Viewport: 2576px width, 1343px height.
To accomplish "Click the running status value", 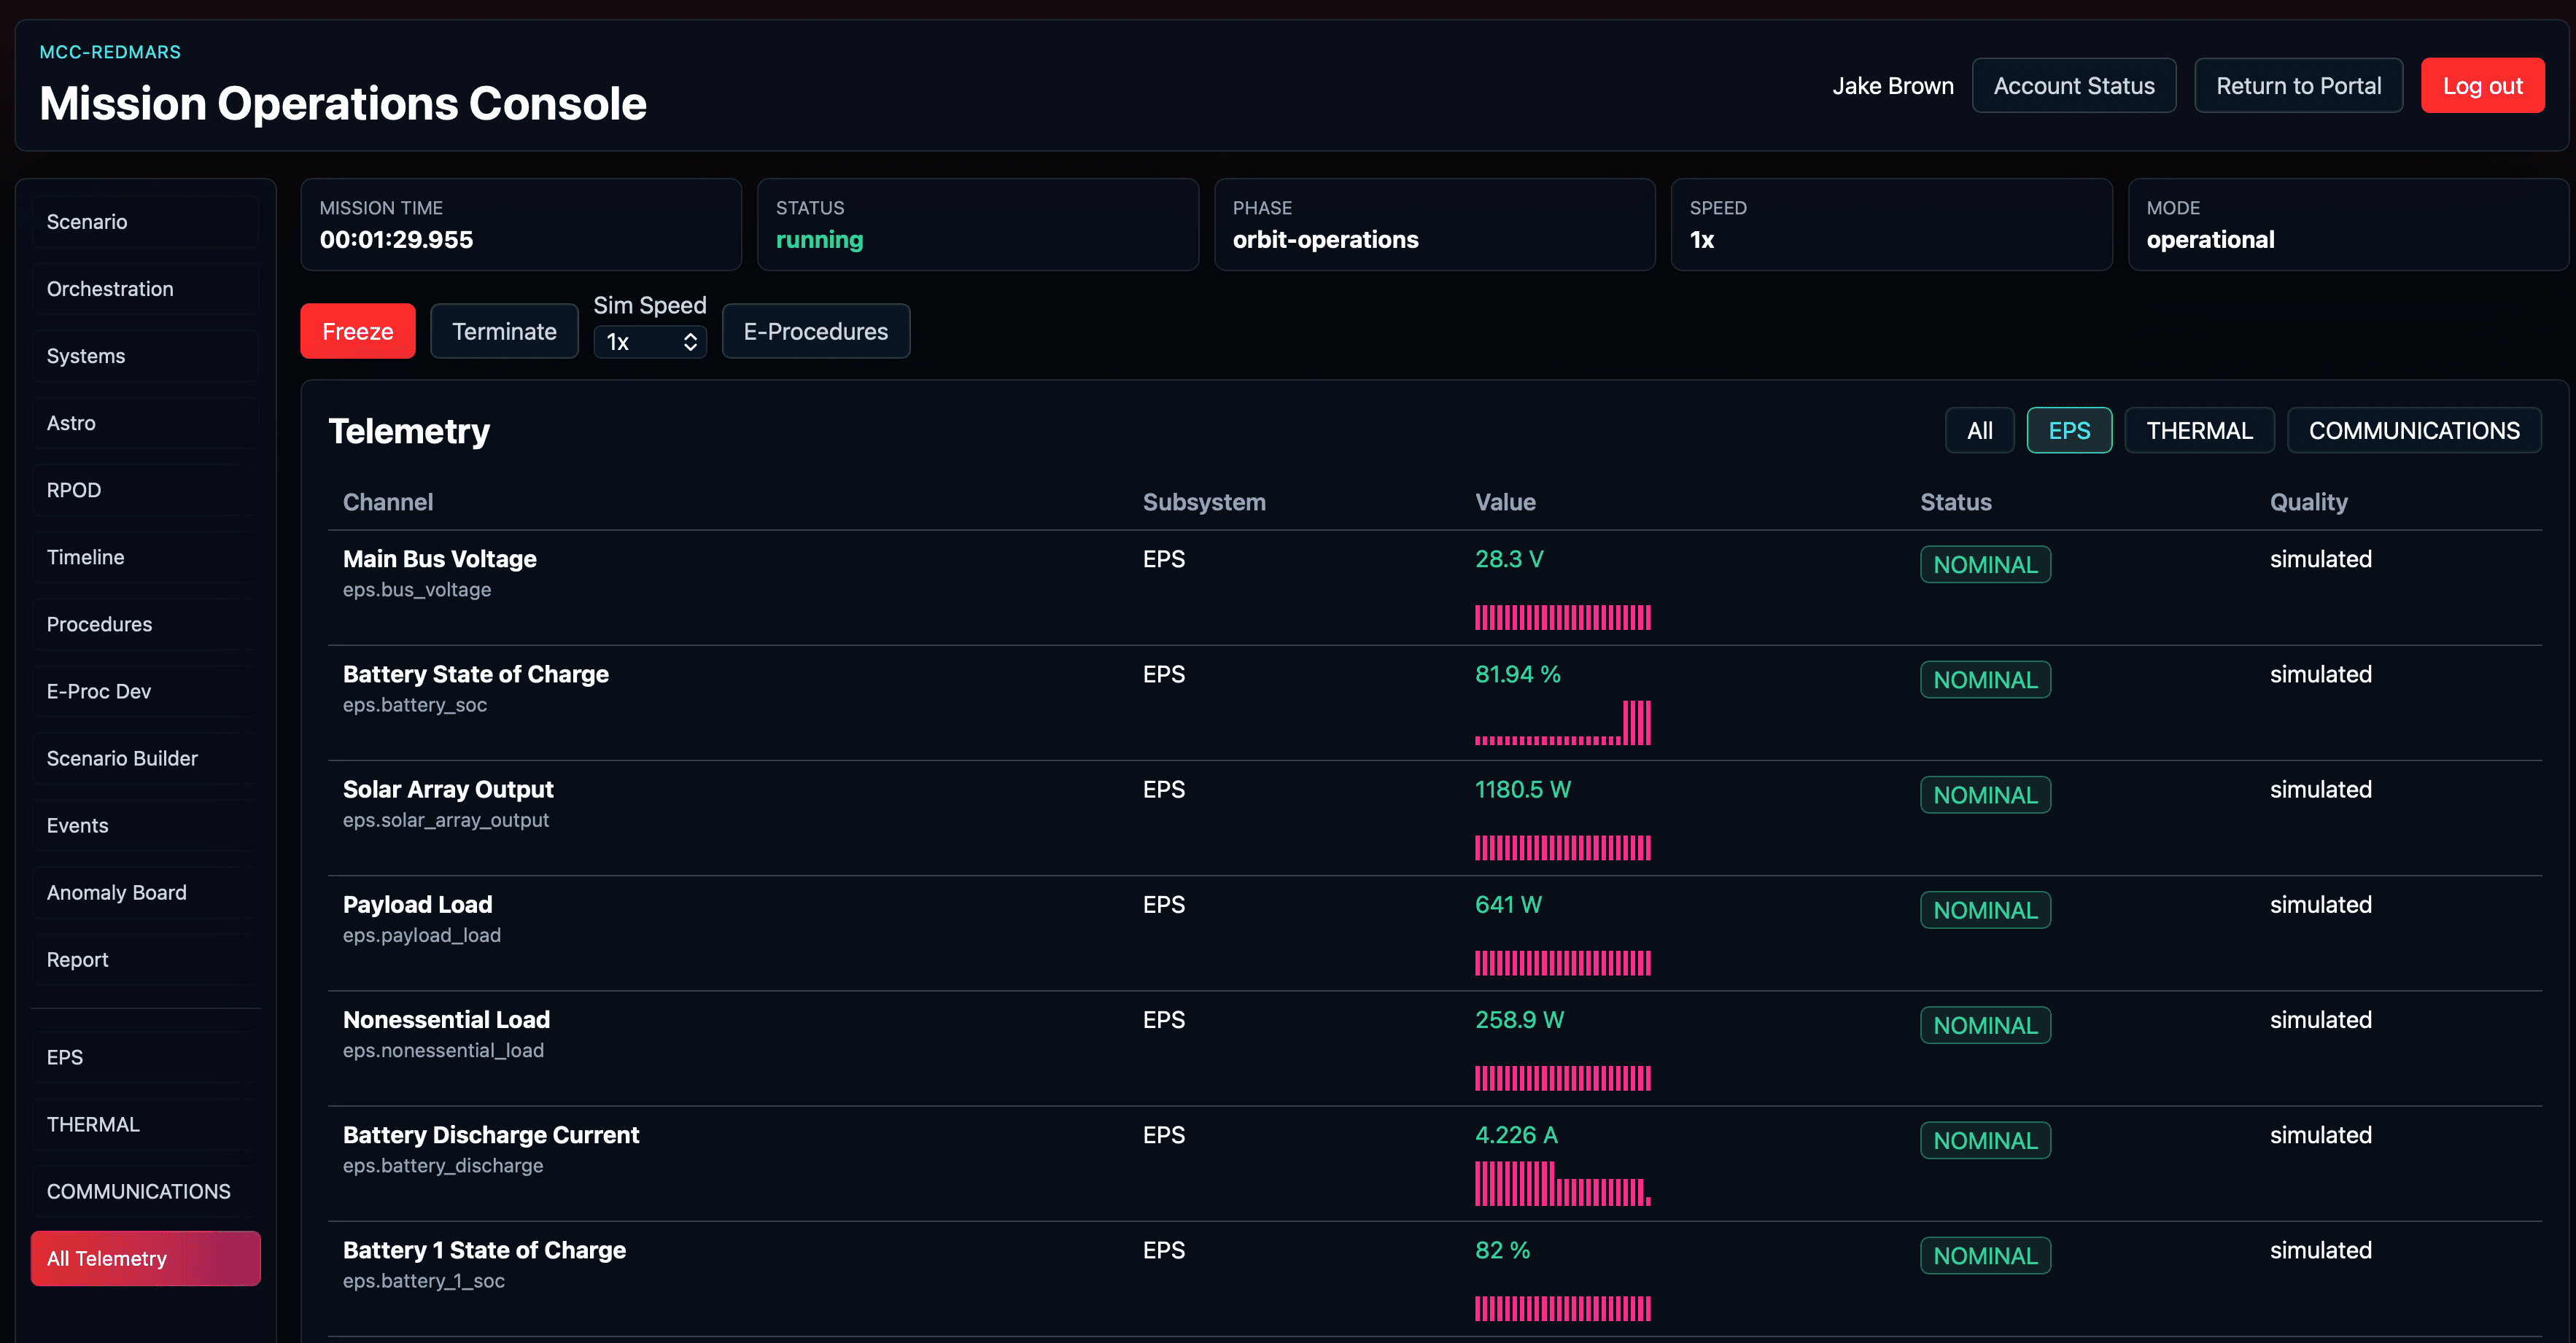I will point(819,240).
